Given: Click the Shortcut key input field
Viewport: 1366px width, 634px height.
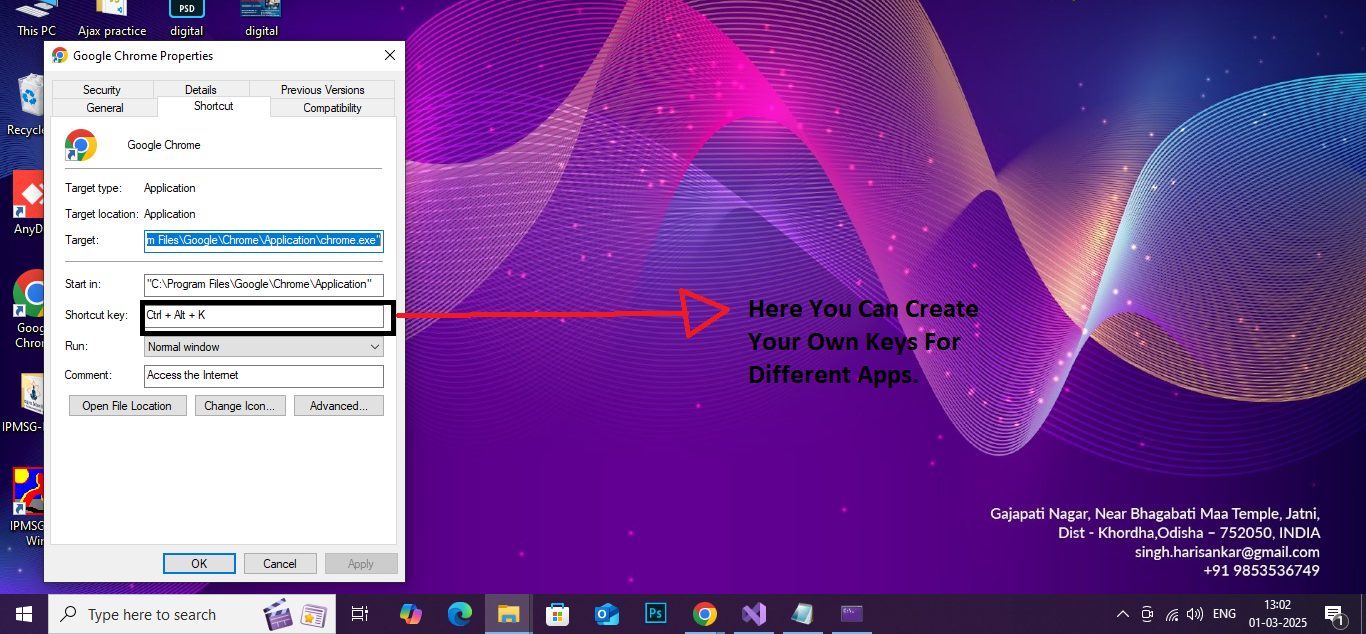Looking at the screenshot, I should (264, 316).
